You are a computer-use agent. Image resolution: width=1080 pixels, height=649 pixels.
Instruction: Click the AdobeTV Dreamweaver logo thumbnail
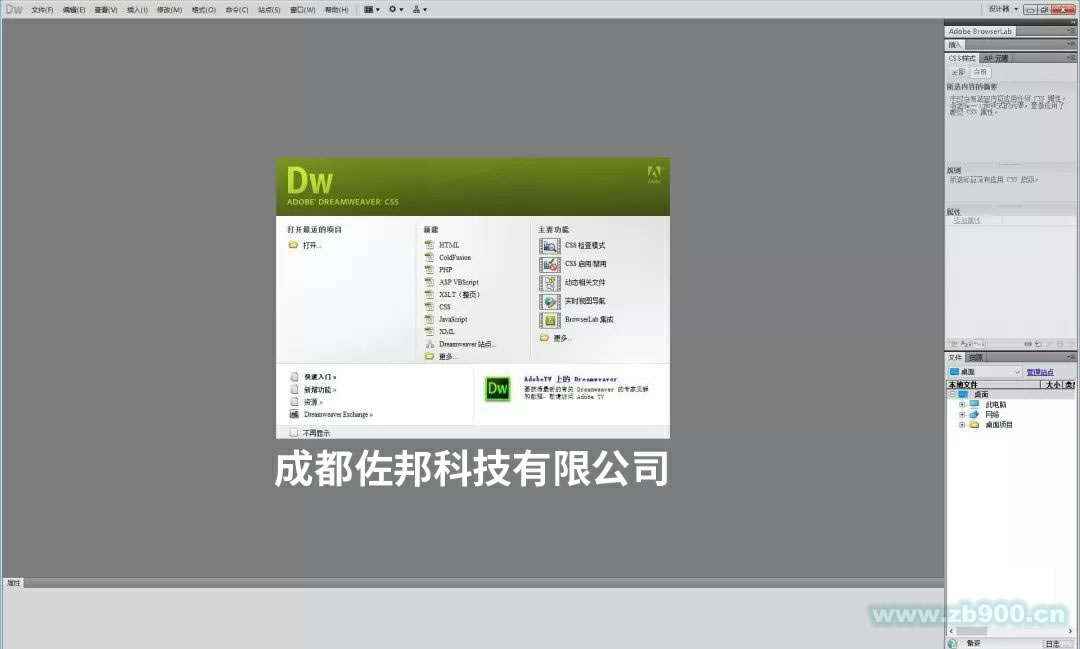pos(497,391)
